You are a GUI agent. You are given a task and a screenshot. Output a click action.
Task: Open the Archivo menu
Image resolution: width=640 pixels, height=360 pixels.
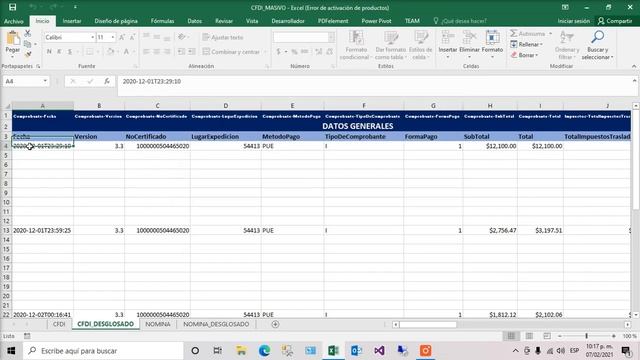coord(14,21)
